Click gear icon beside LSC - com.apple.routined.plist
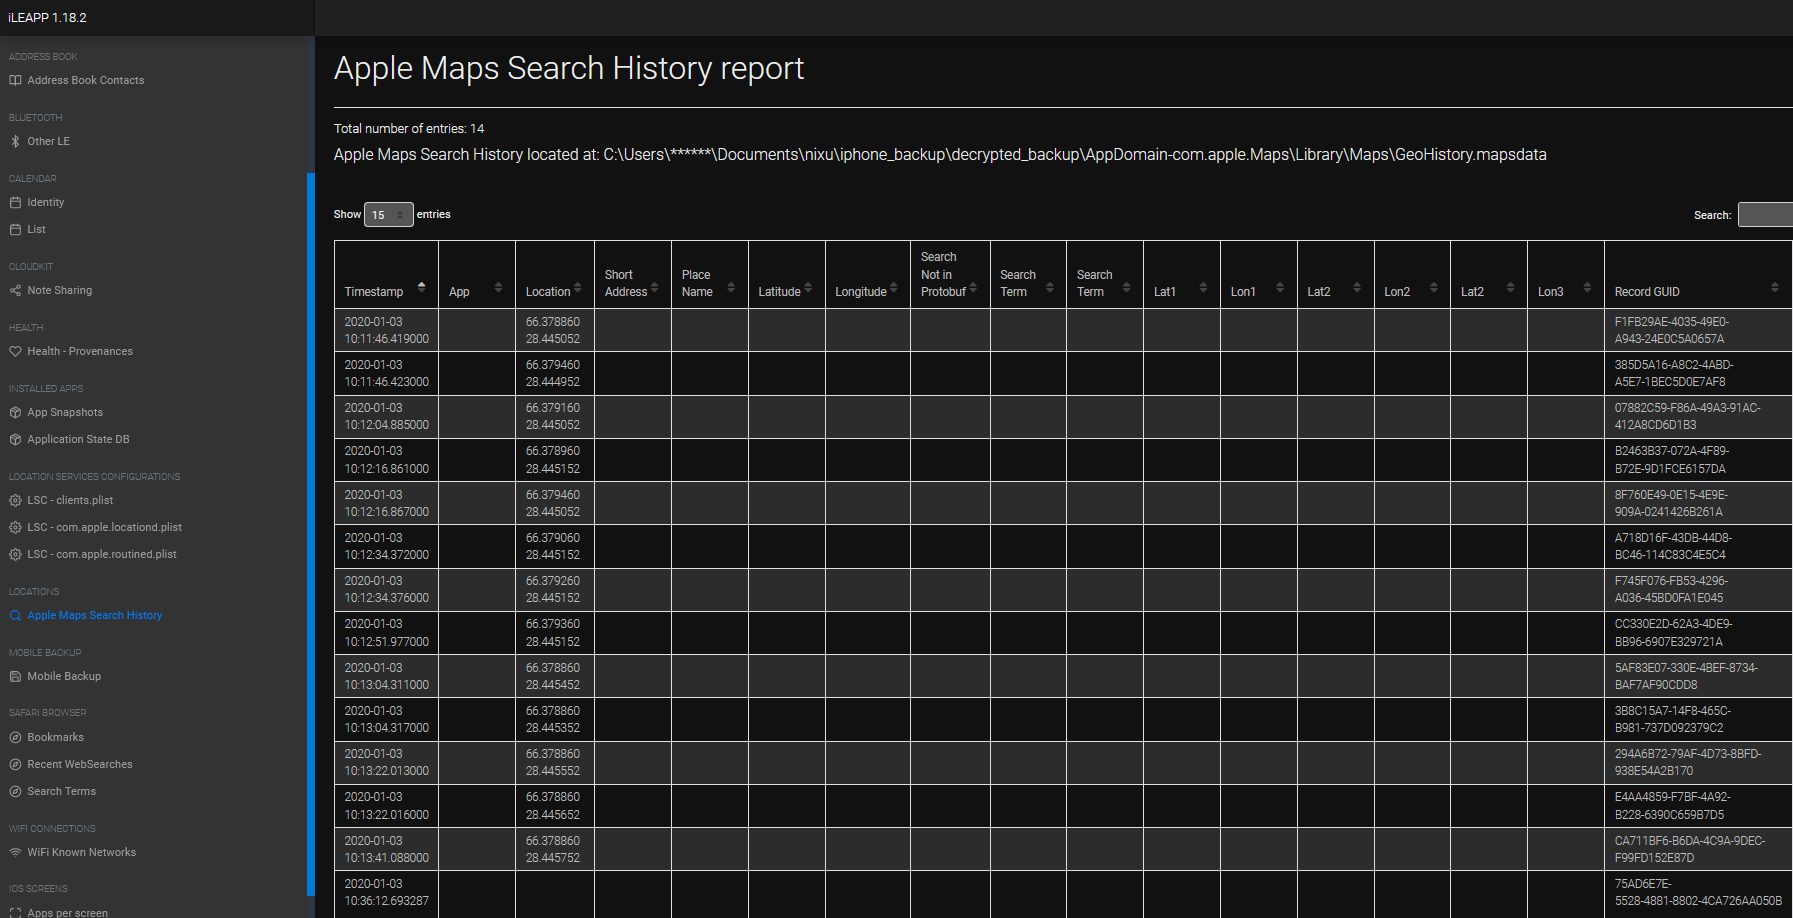Viewport: 1793px width, 918px height. [15, 554]
